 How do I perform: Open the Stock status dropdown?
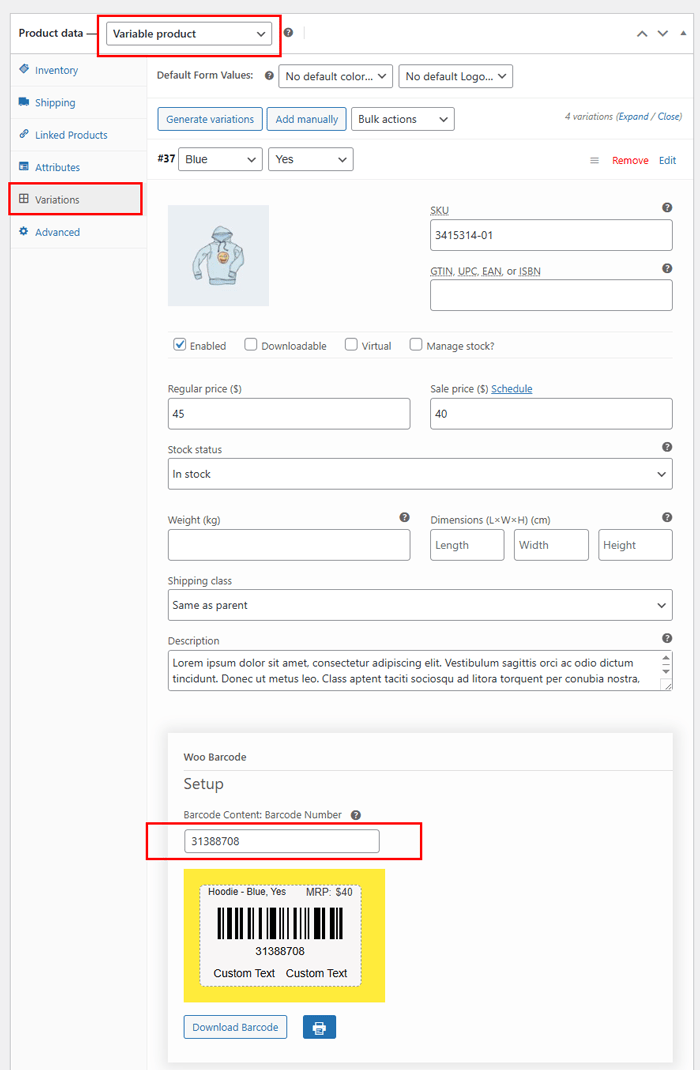420,474
